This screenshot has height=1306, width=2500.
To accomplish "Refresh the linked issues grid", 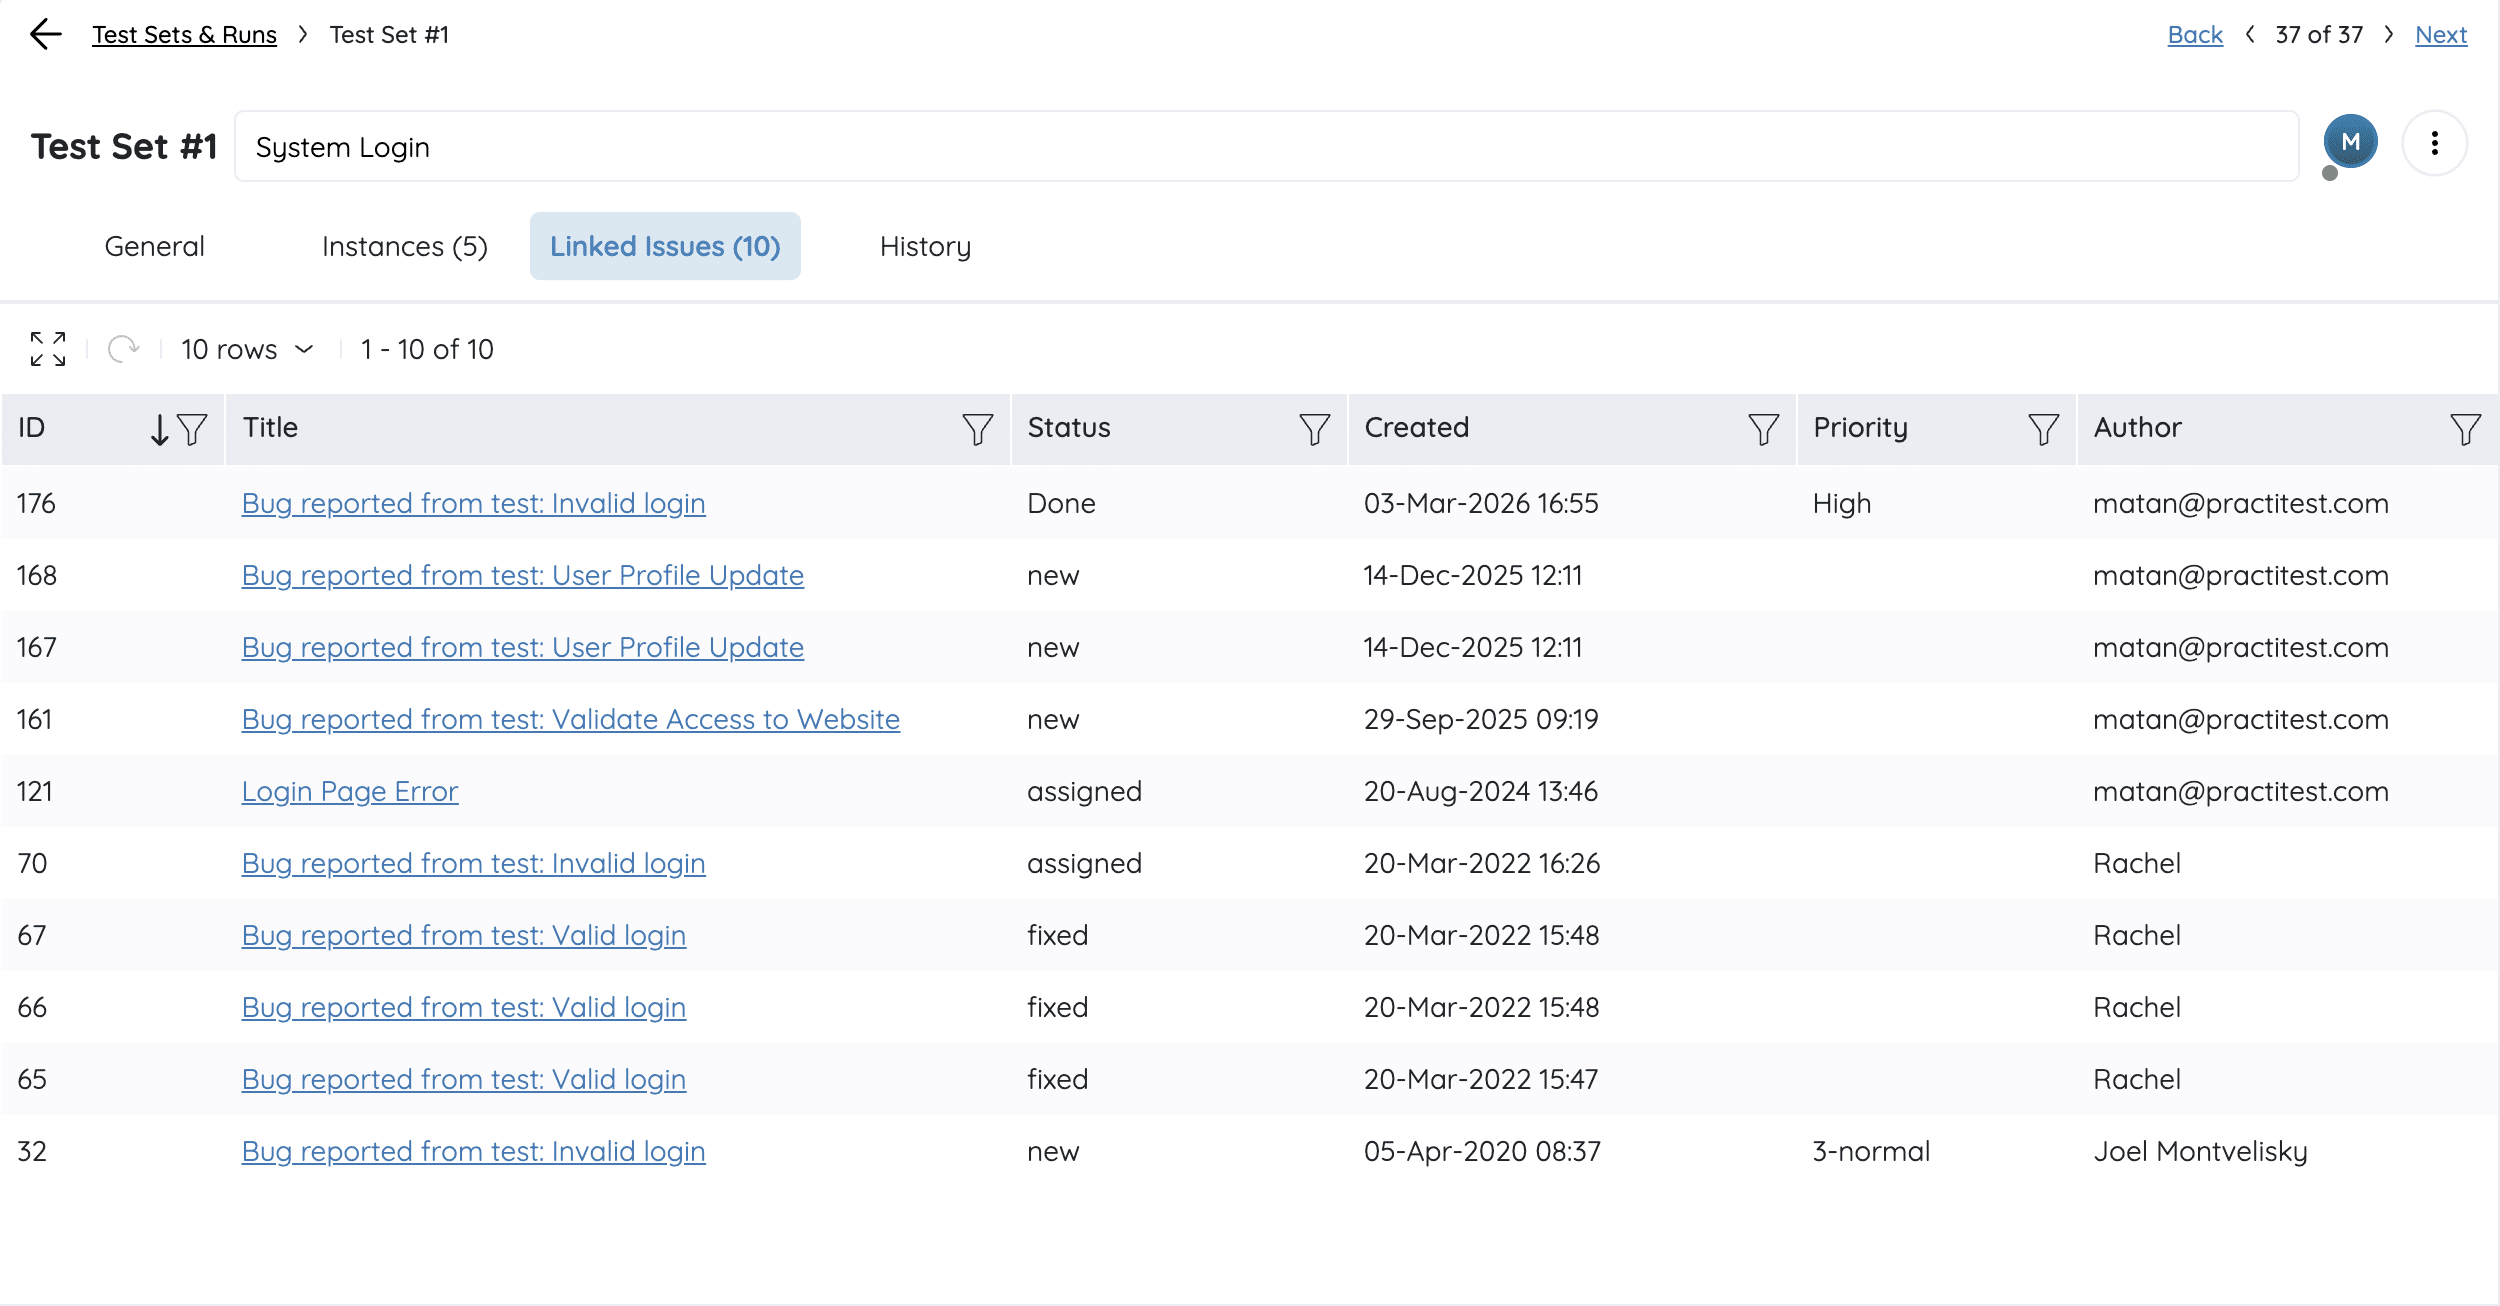I will (x=123, y=349).
